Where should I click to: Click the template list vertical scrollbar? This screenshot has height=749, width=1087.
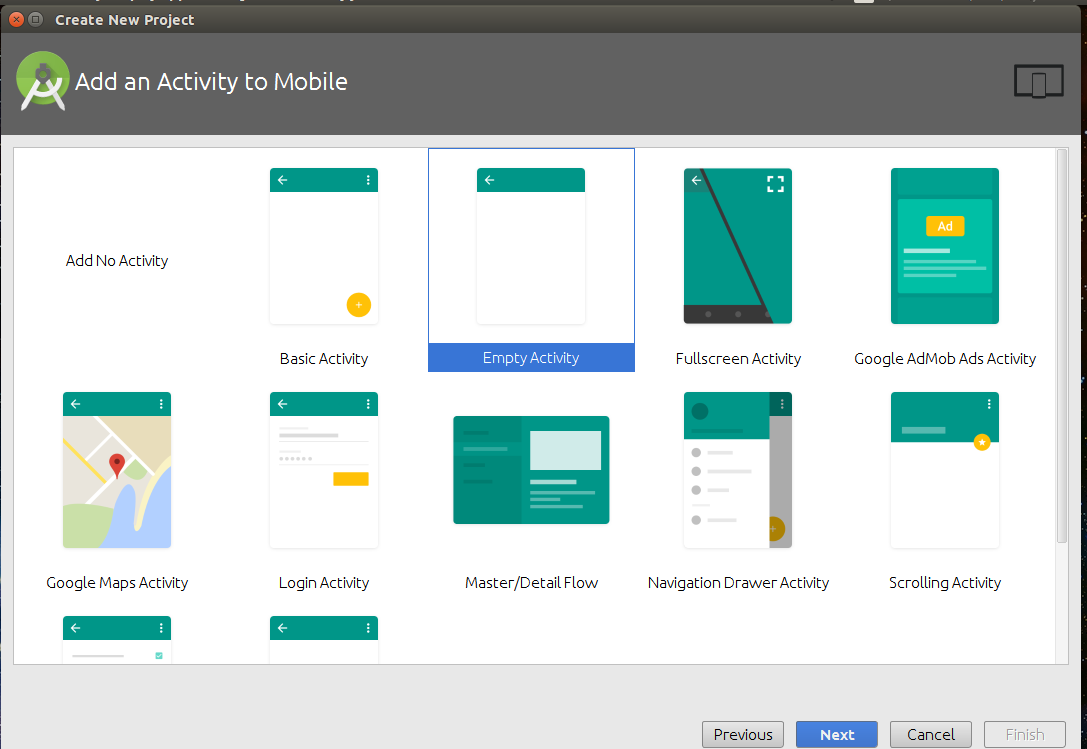click(x=1061, y=346)
